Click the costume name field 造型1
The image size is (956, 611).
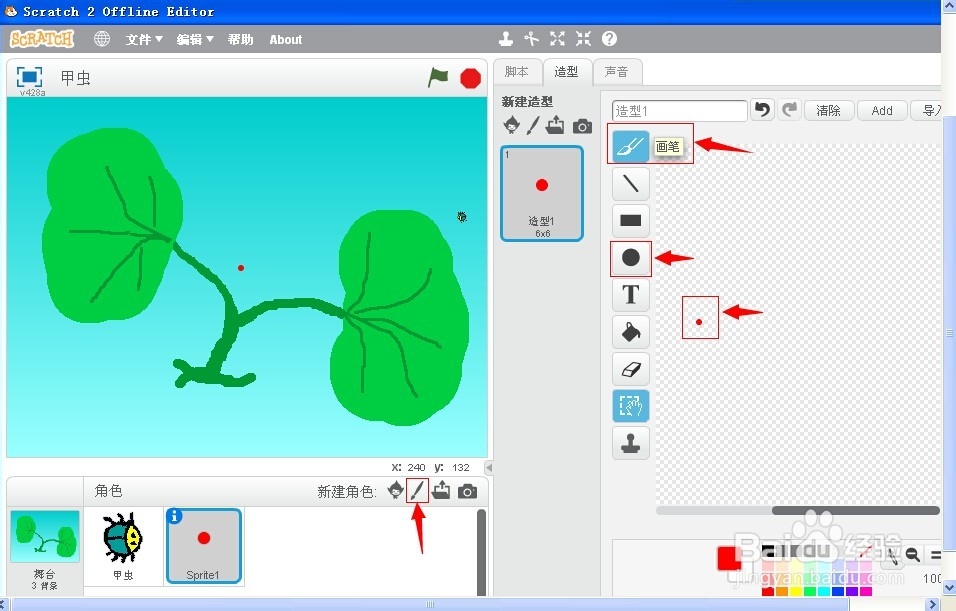coord(679,110)
